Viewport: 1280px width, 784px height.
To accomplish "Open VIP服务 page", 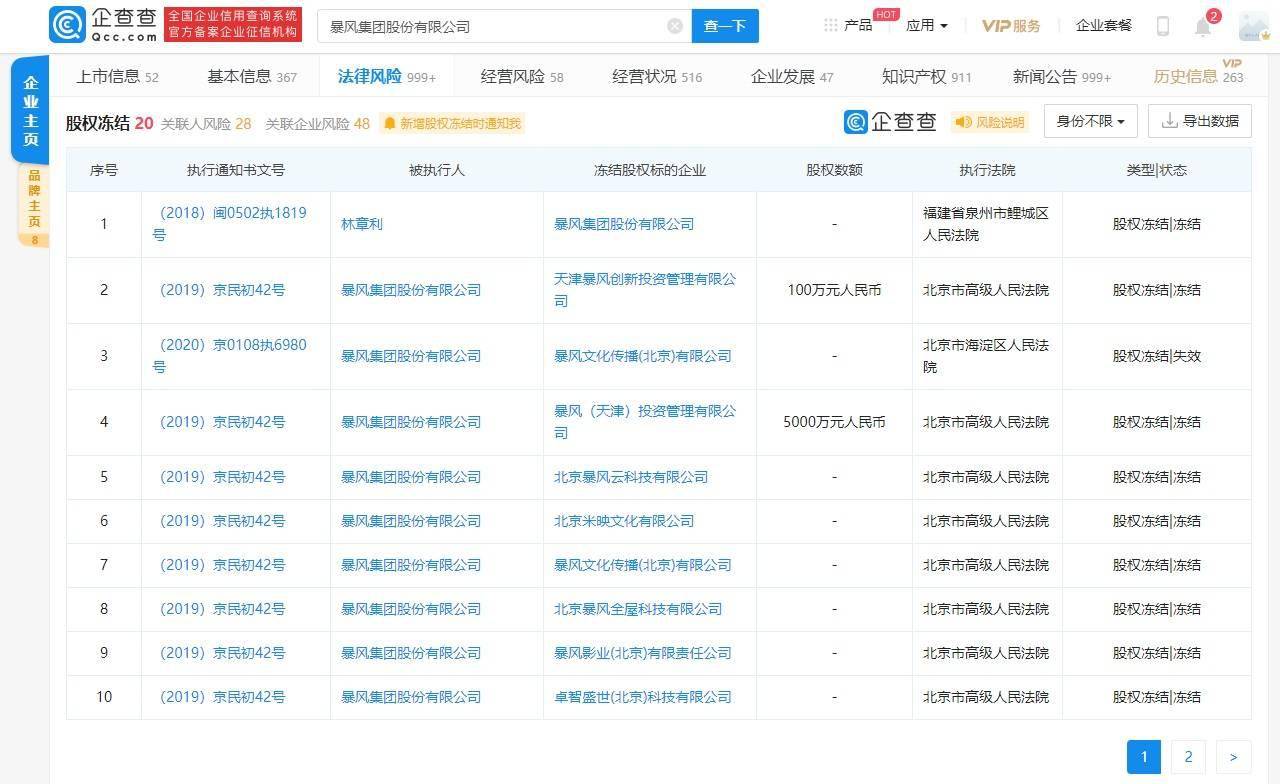I will tap(1011, 25).
